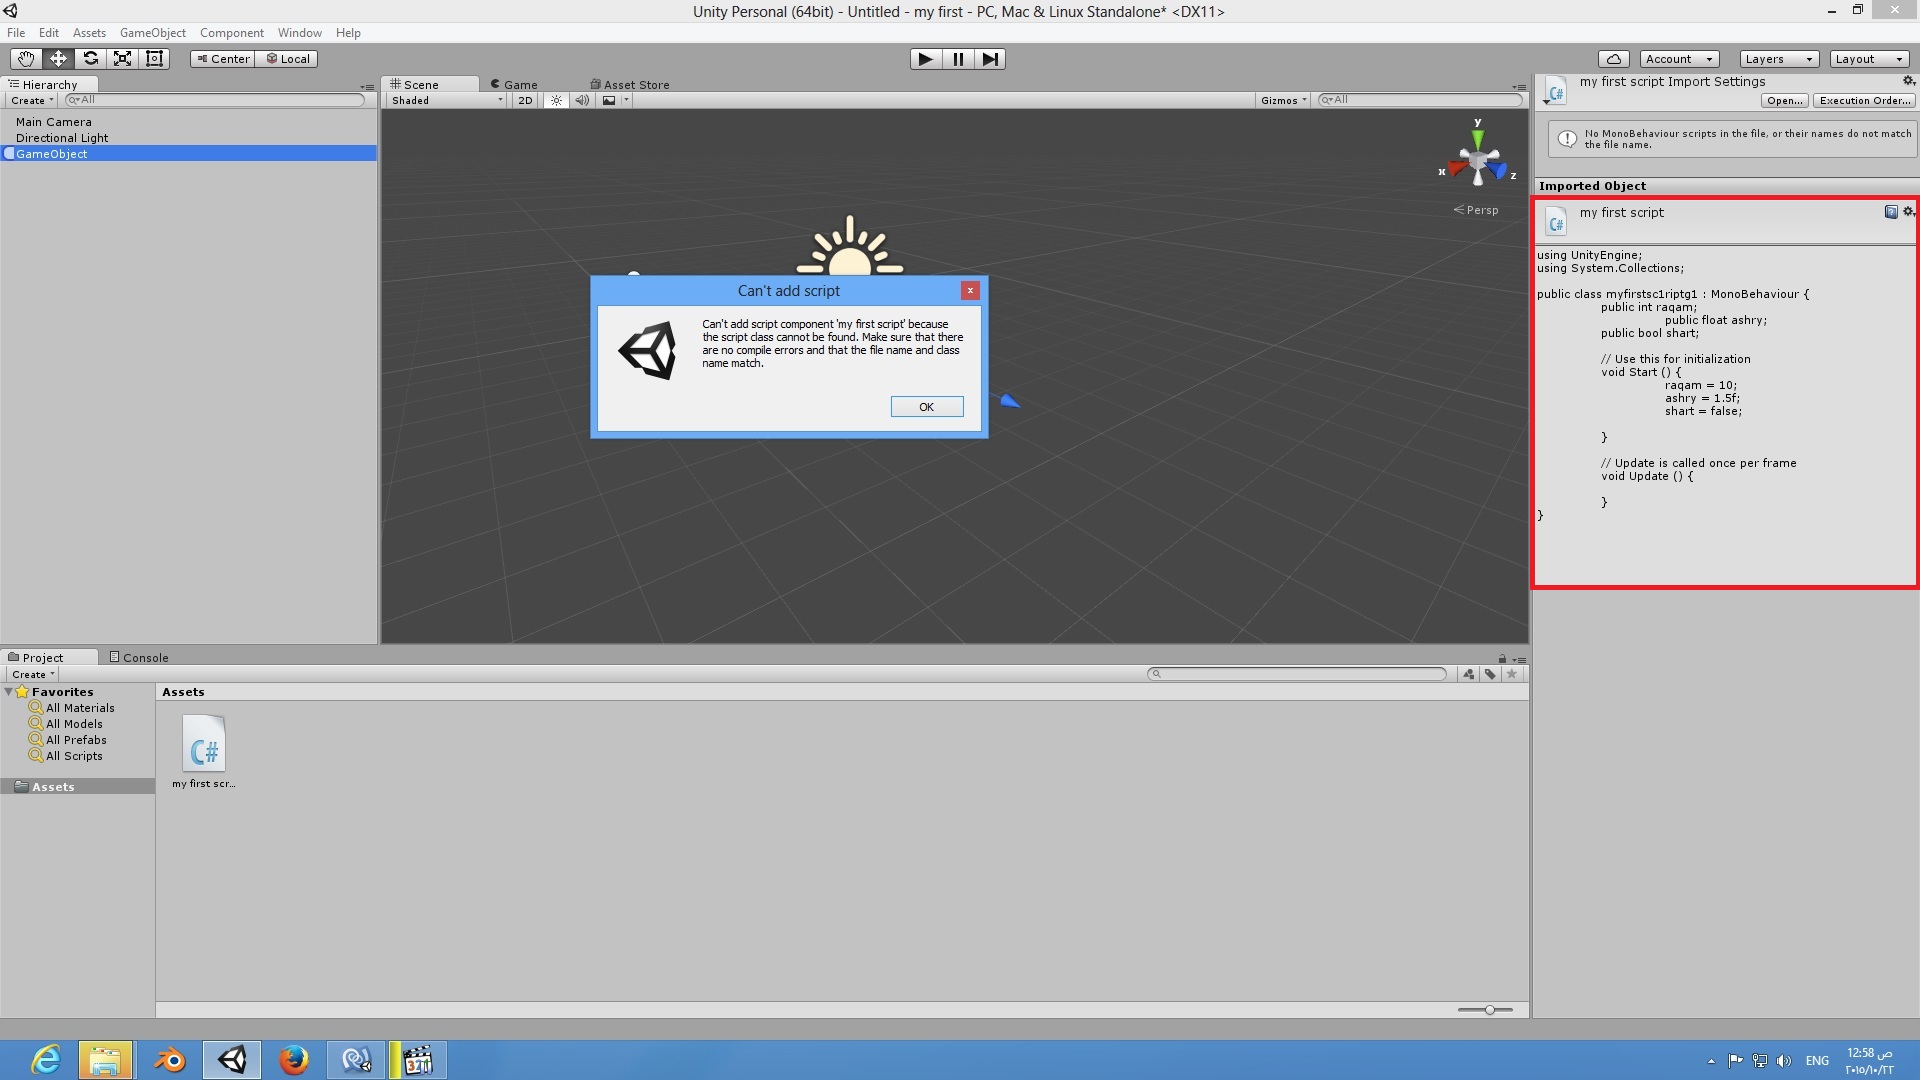This screenshot has width=1920, height=1080.
Task: Click the Open... script button
Action: (1785, 101)
